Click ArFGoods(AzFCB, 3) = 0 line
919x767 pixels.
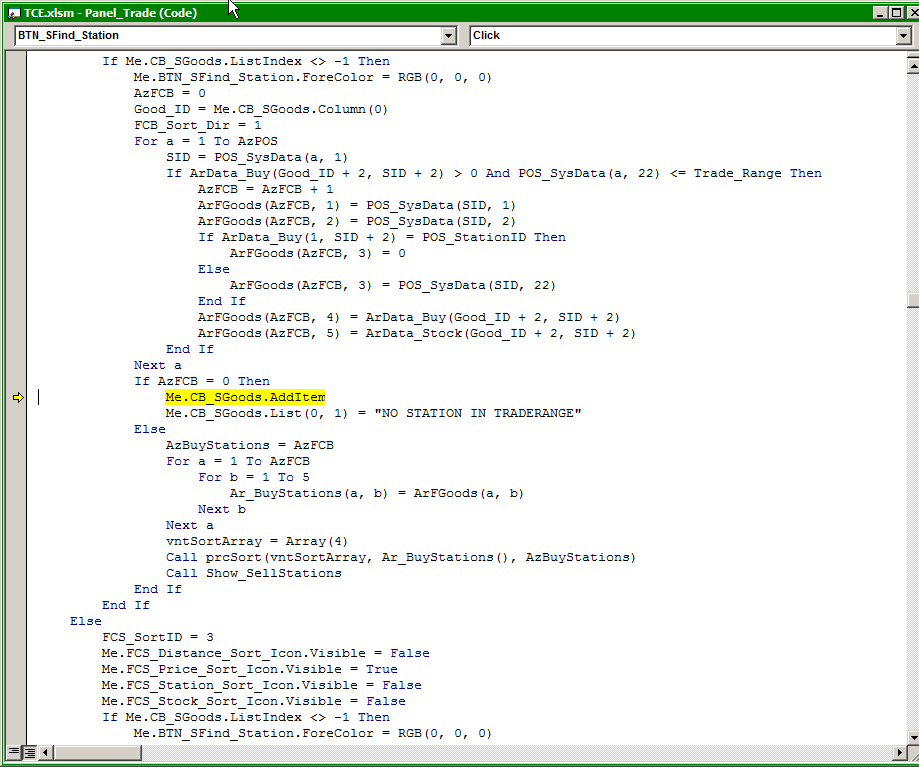click(318, 253)
